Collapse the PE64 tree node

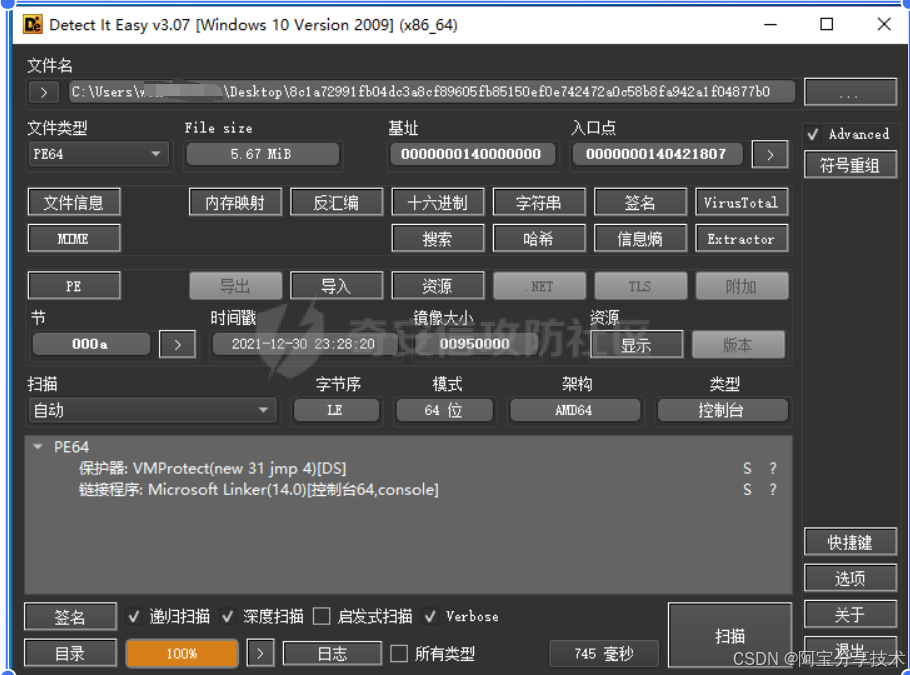tap(38, 447)
